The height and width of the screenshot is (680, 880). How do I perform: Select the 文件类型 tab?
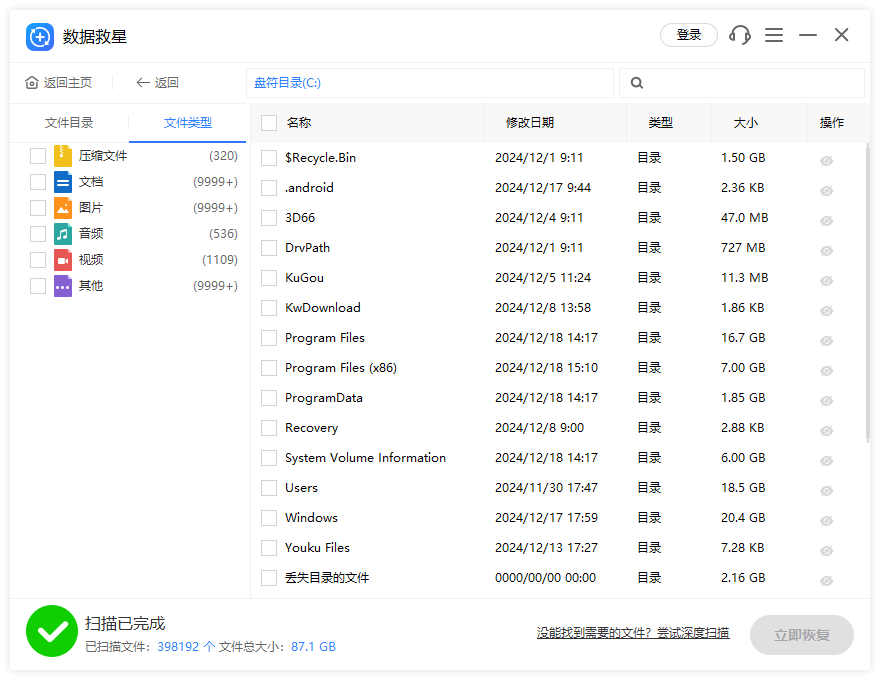pyautogui.click(x=188, y=123)
